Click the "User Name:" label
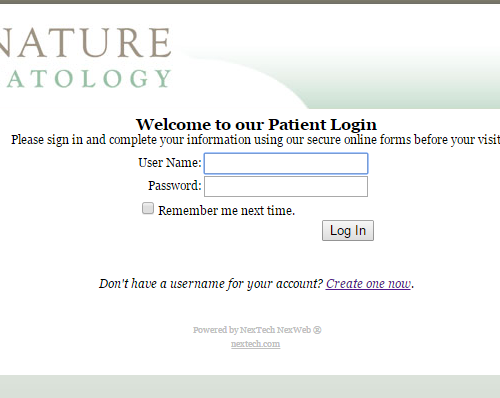This screenshot has width=500, height=398. point(170,163)
